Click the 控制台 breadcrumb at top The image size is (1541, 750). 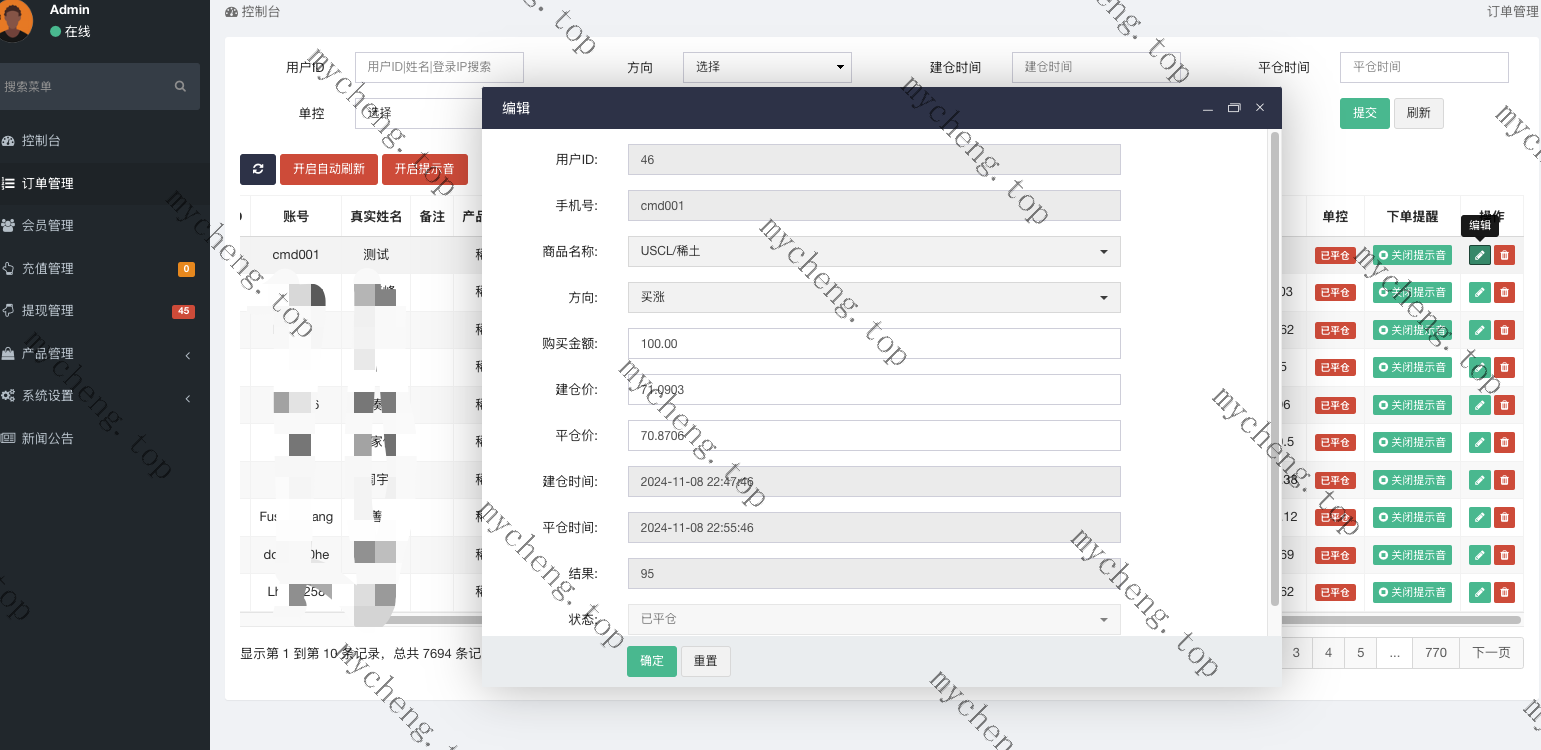pos(253,12)
